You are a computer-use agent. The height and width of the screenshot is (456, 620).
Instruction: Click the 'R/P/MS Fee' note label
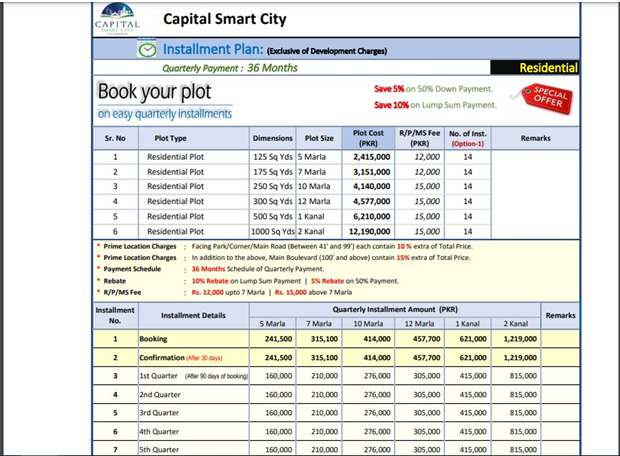pos(122,293)
